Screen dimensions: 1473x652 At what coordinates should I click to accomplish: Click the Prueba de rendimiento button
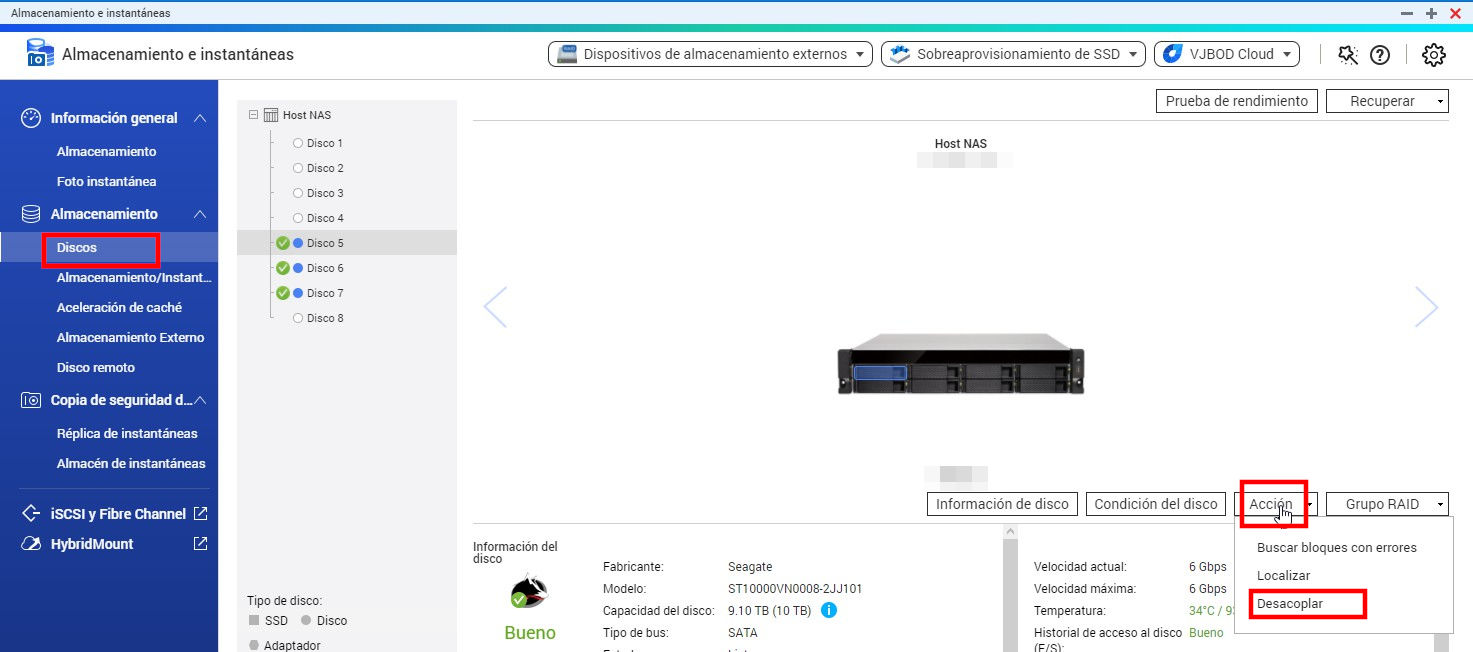click(1236, 101)
